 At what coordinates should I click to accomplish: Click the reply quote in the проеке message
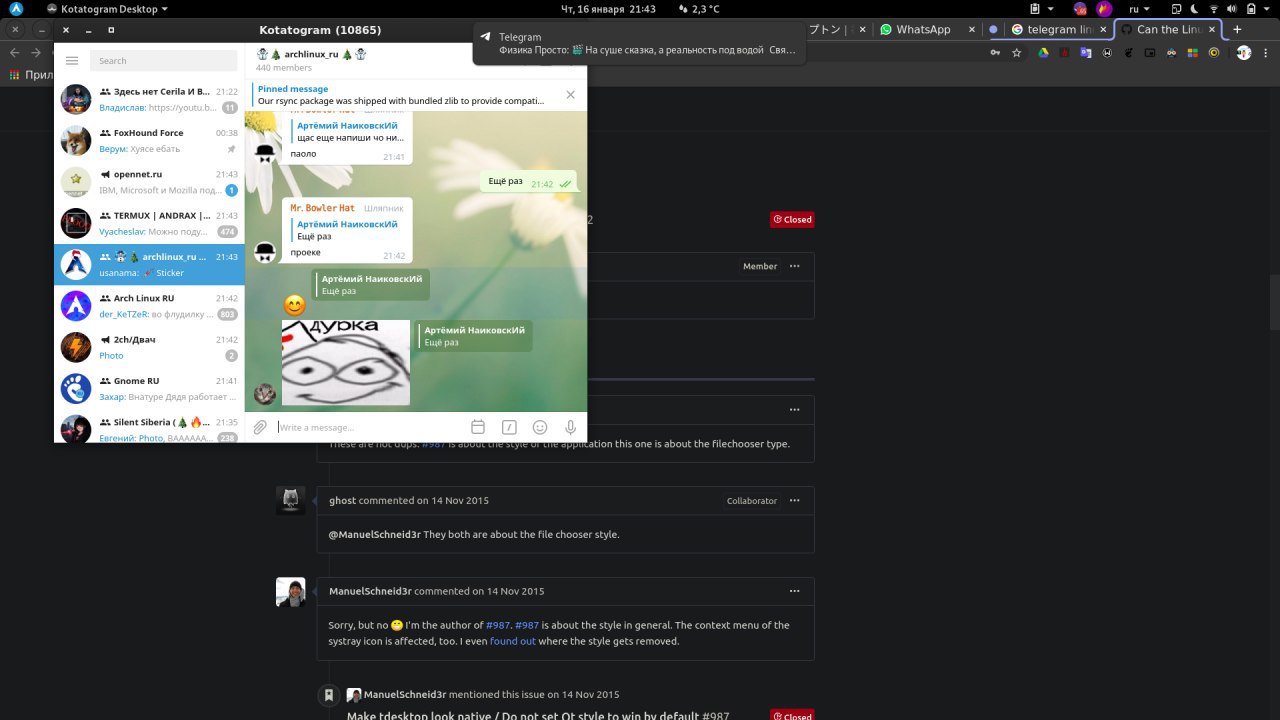tap(347, 230)
